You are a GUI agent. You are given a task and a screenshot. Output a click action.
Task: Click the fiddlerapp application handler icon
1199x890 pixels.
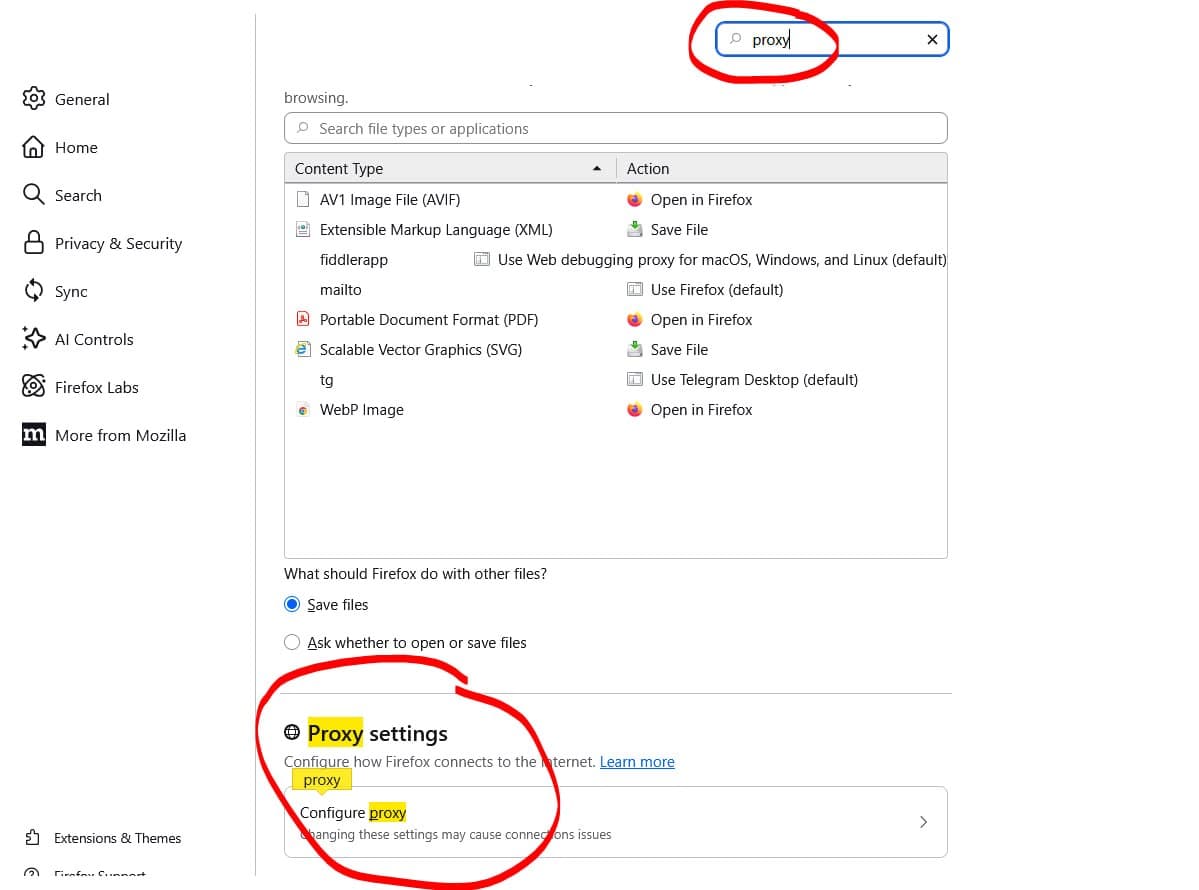482,259
